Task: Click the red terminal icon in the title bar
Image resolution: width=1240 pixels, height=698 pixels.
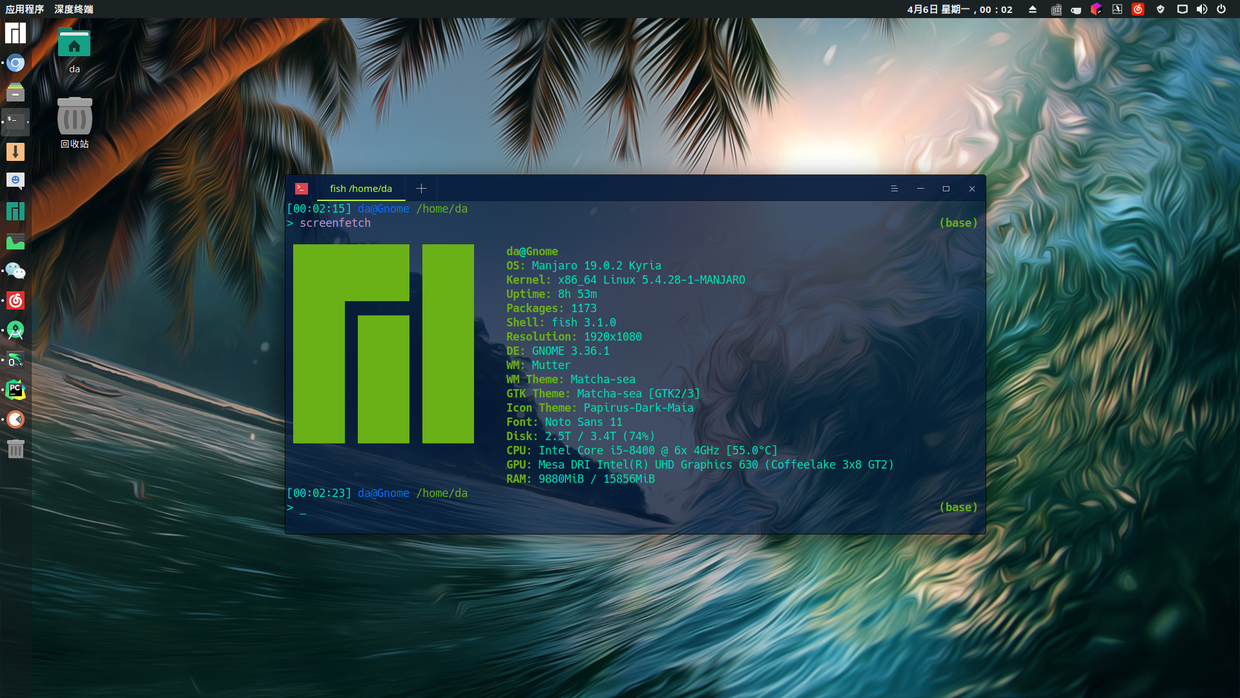Action: [x=301, y=188]
